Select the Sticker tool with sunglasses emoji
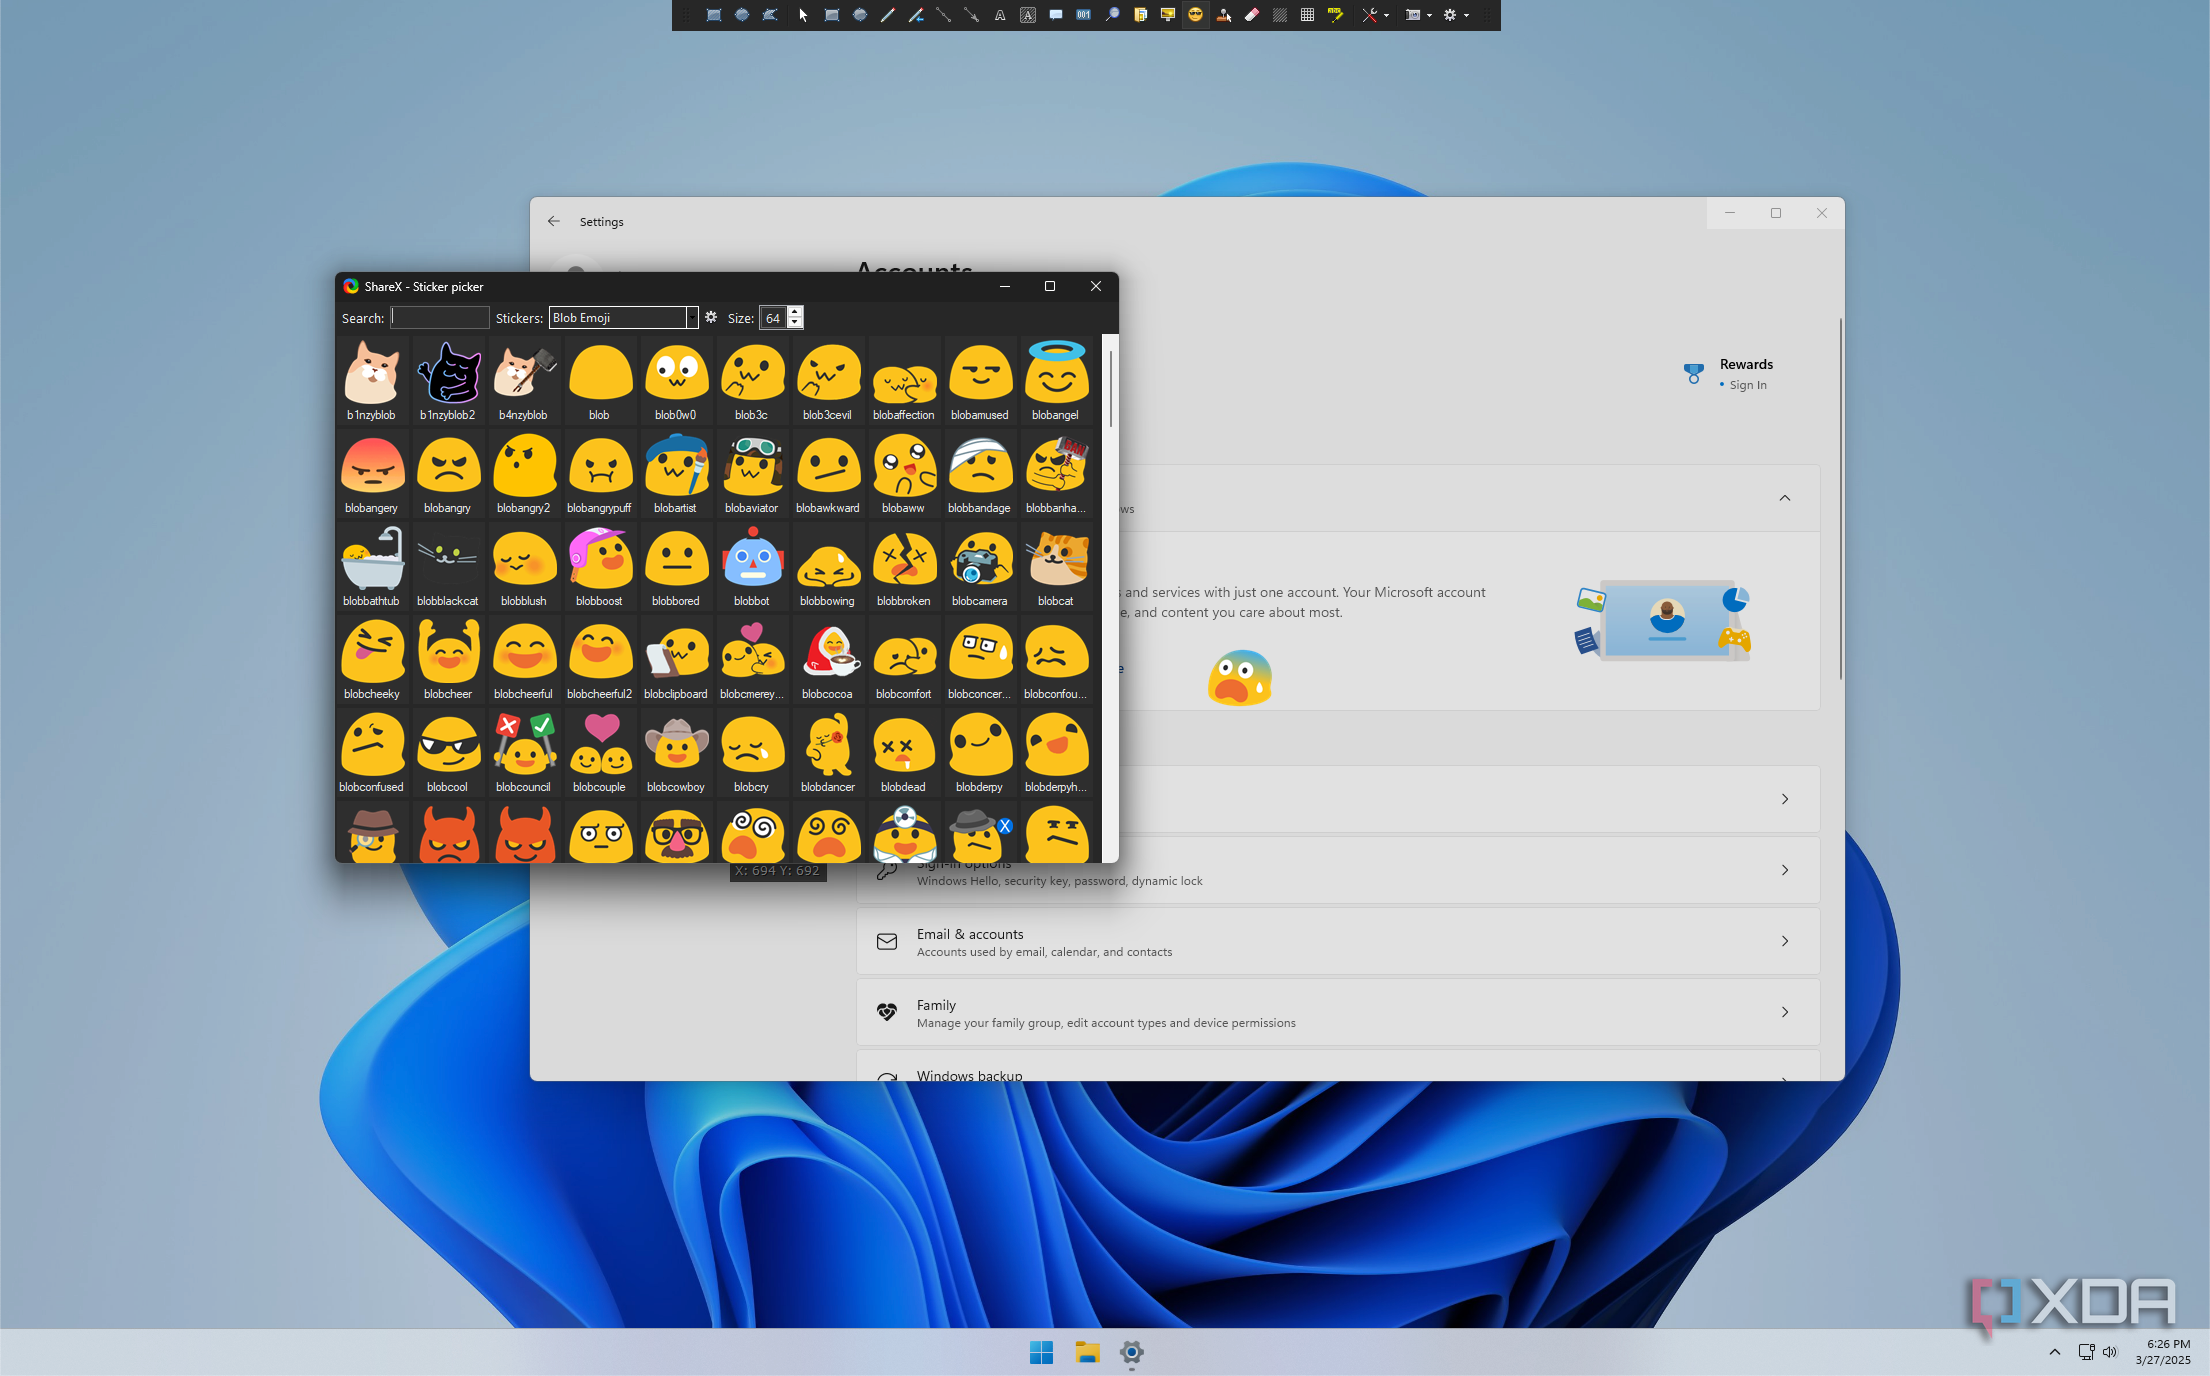Viewport: 2210px width, 1376px height. point(1195,15)
